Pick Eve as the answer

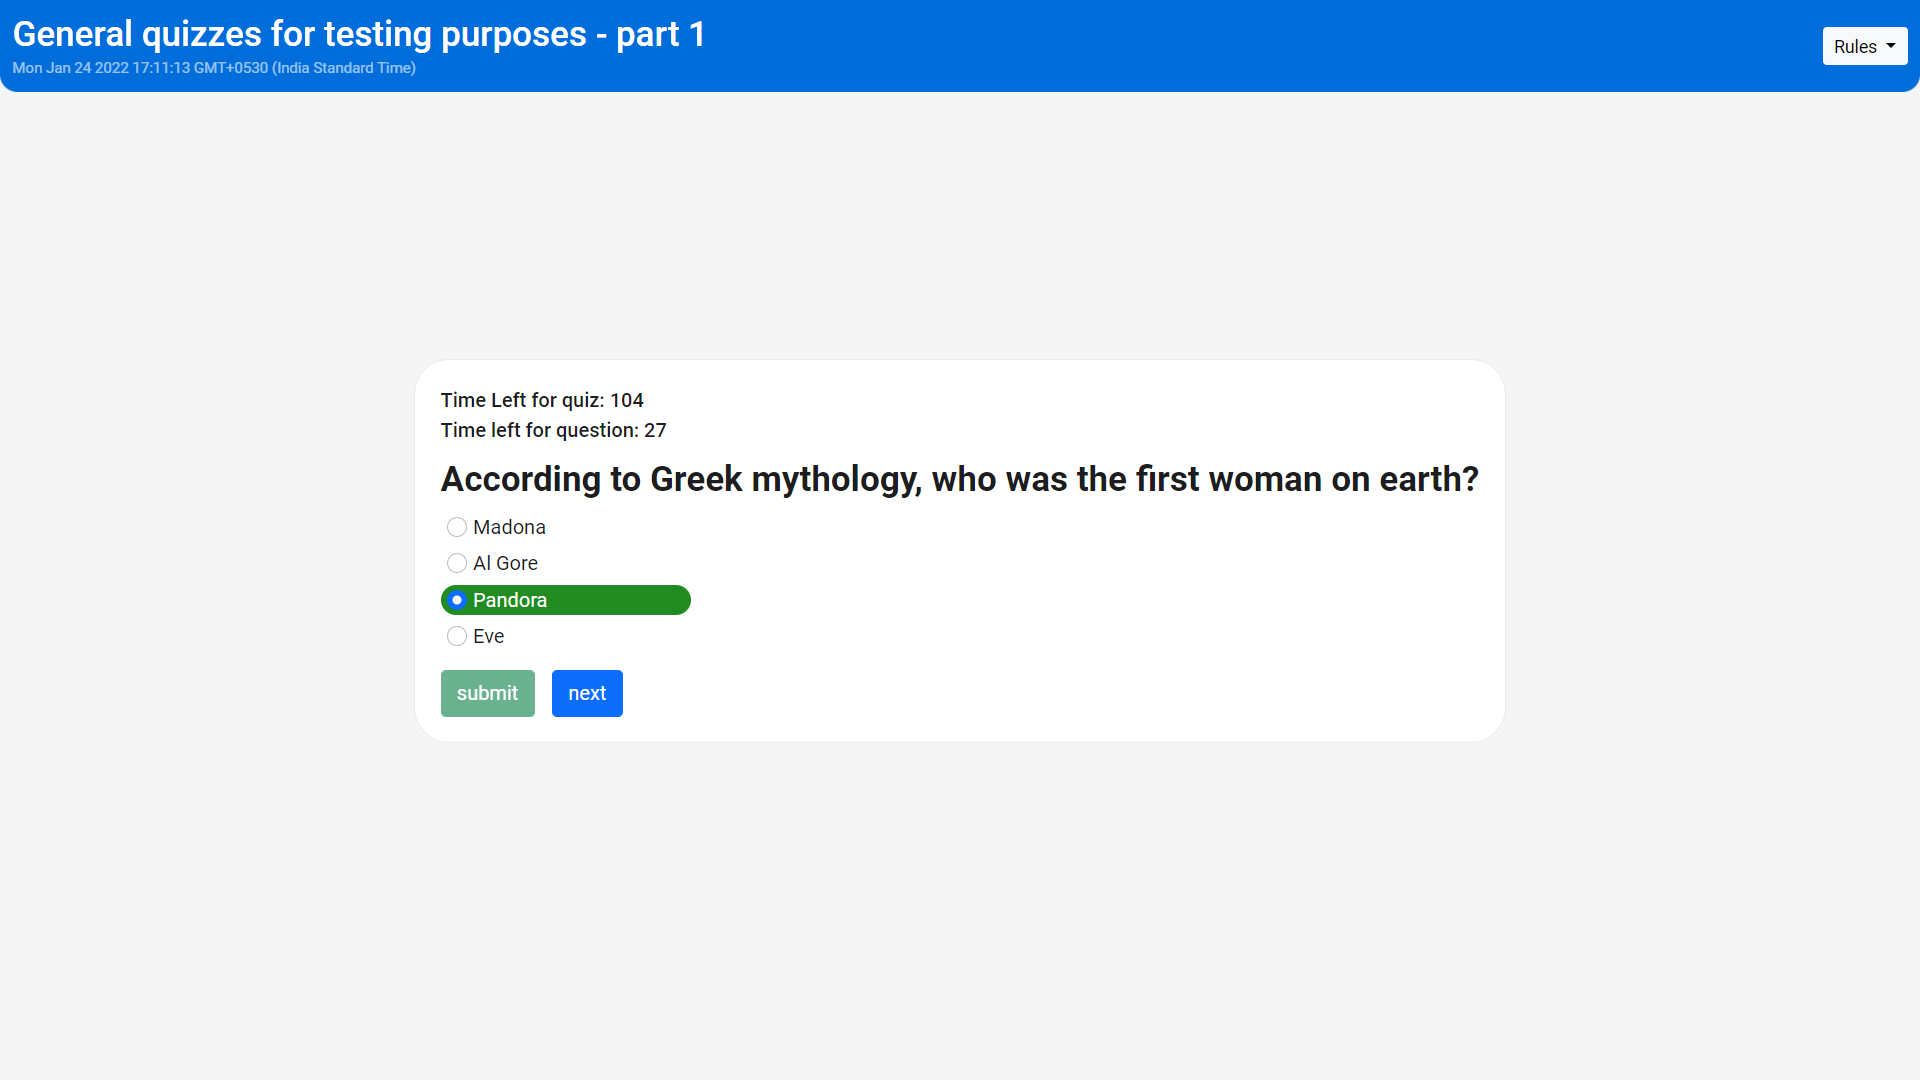(457, 635)
